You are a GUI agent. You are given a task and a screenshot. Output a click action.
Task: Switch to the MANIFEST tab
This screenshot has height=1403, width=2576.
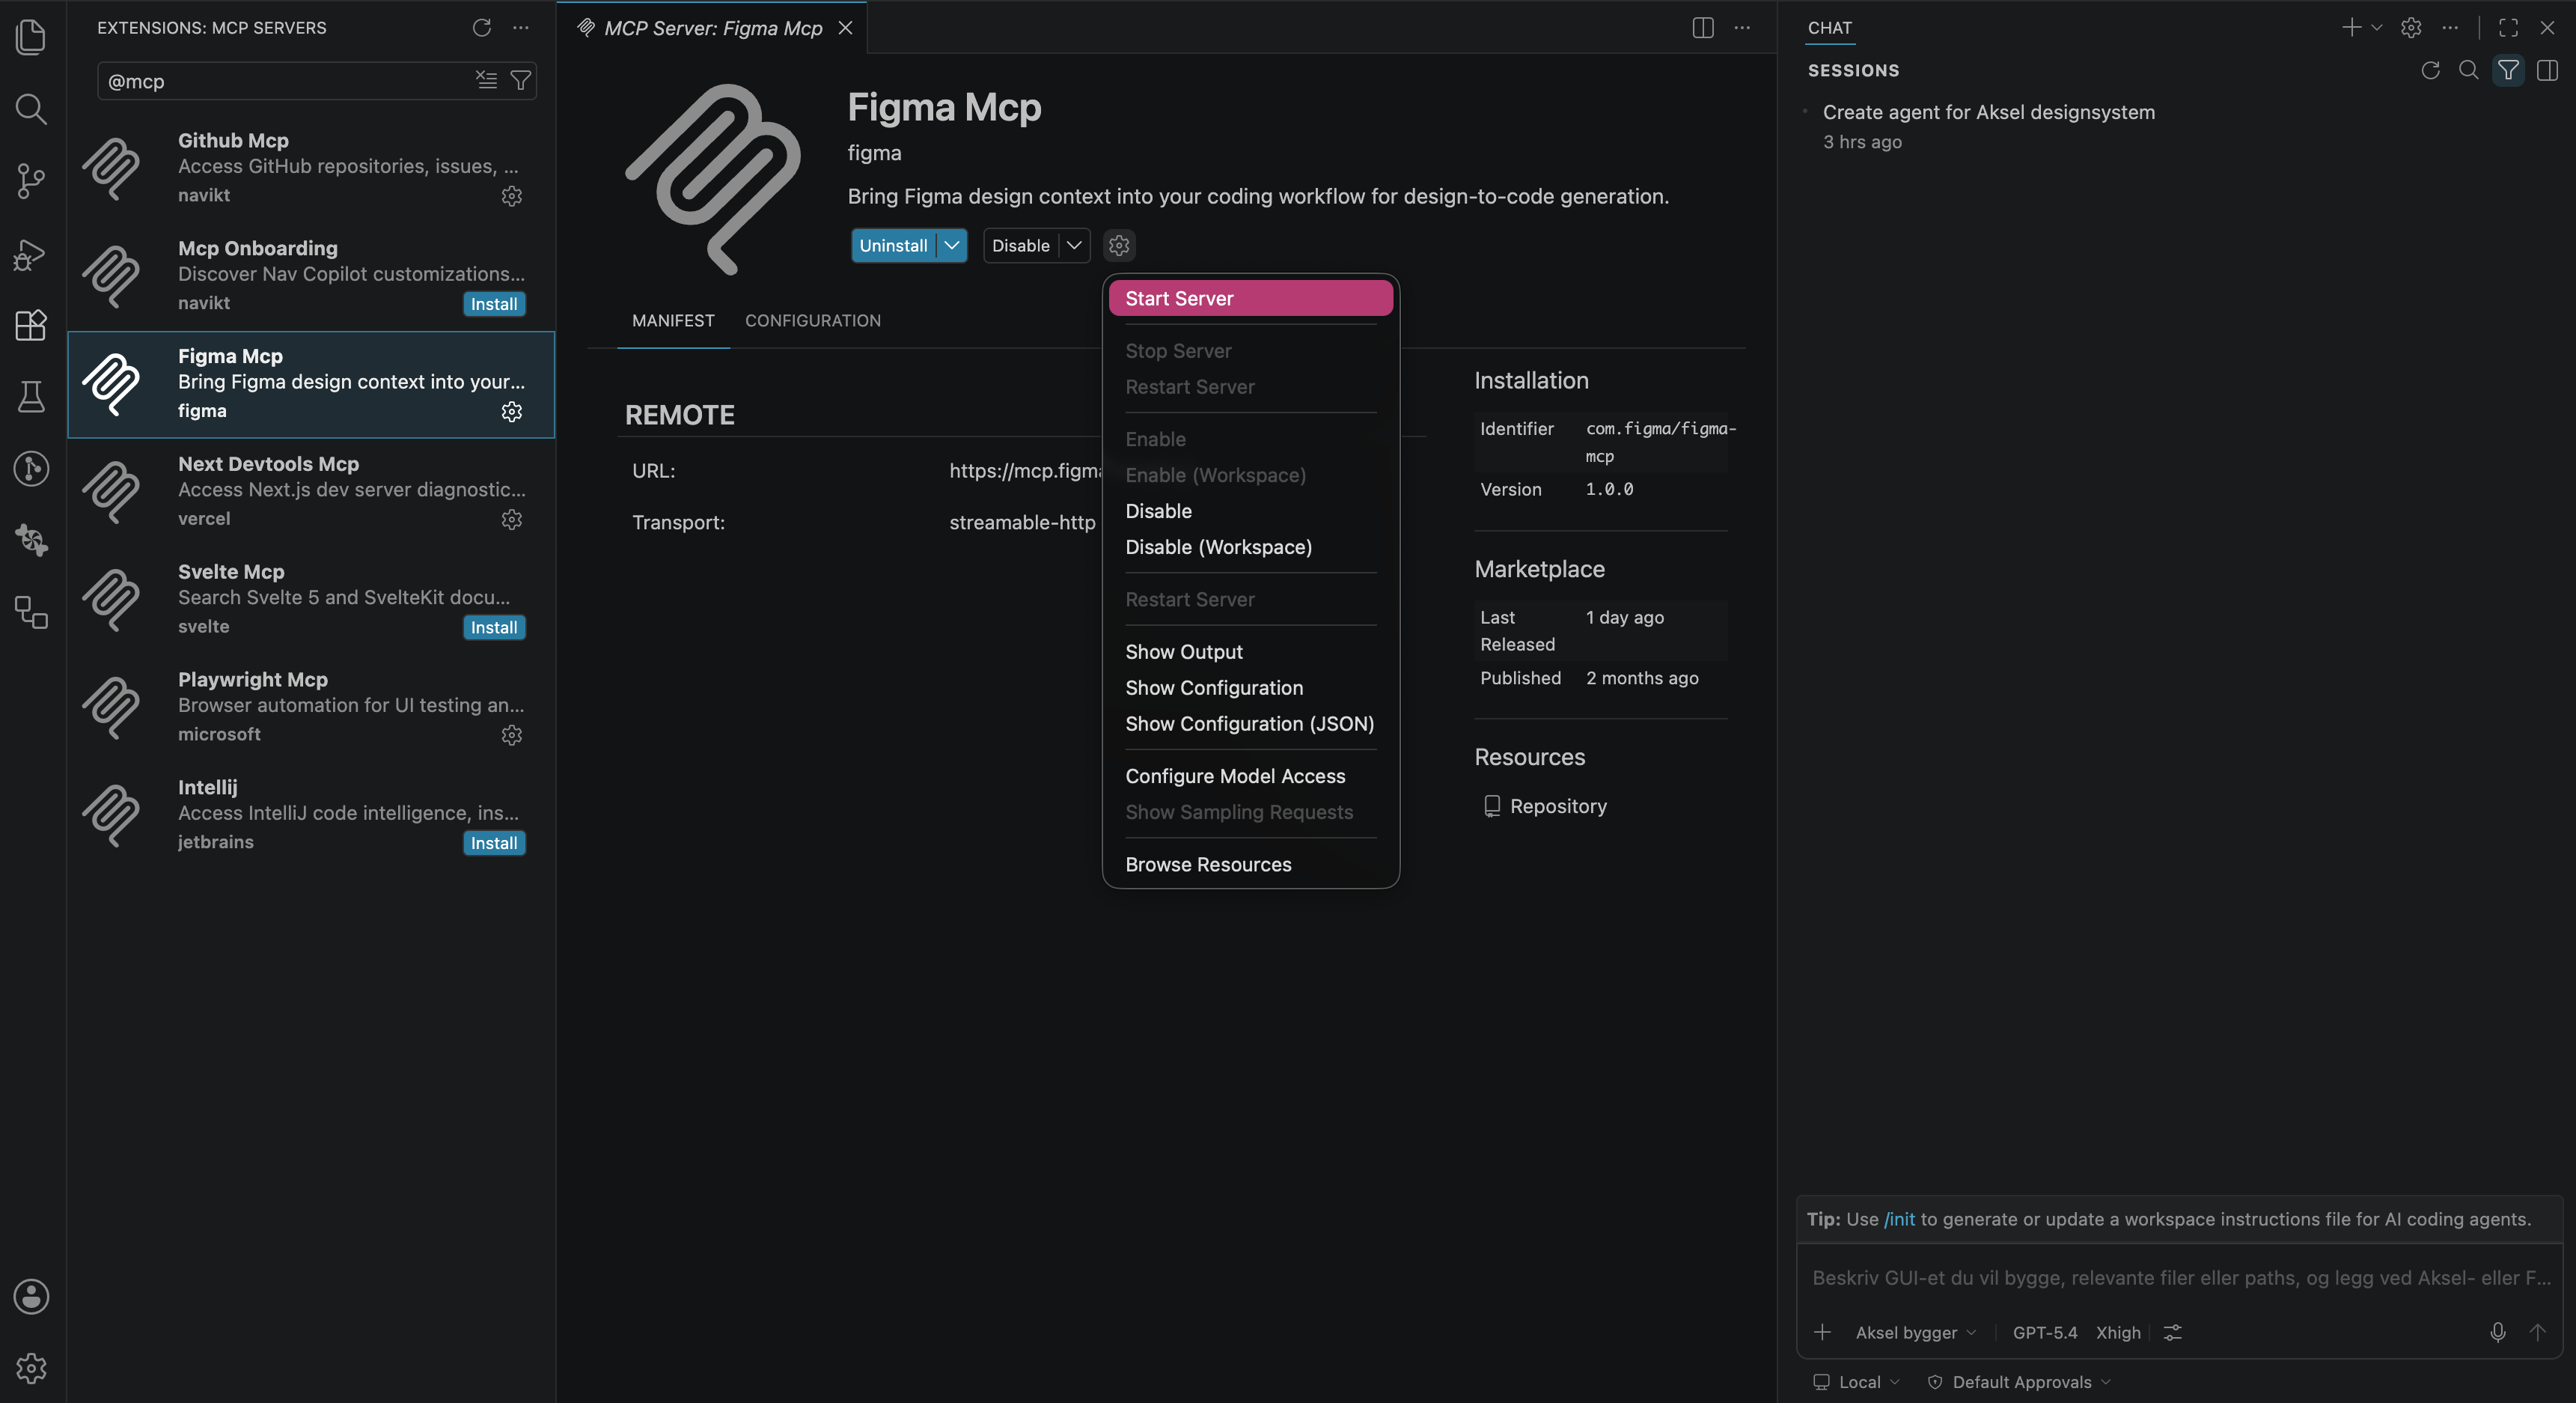(673, 320)
